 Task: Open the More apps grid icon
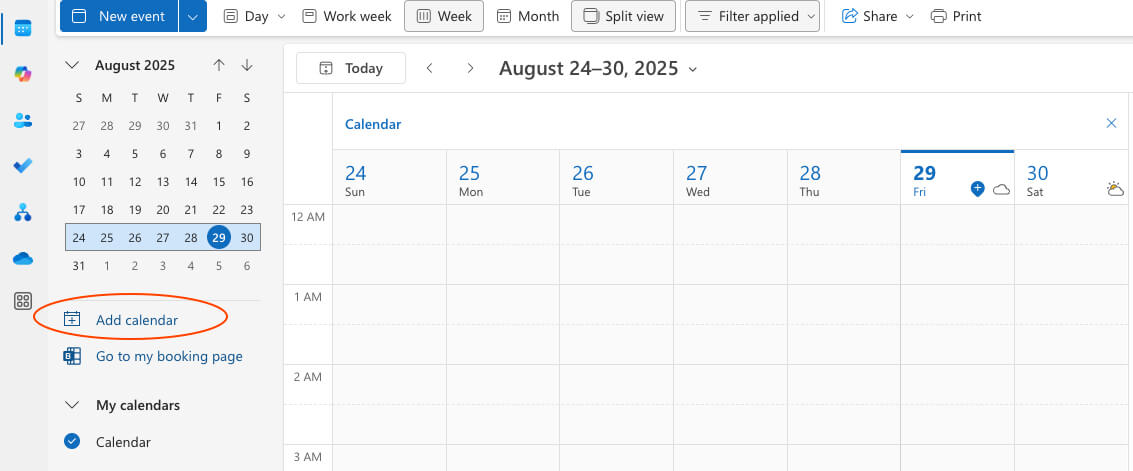[23, 302]
